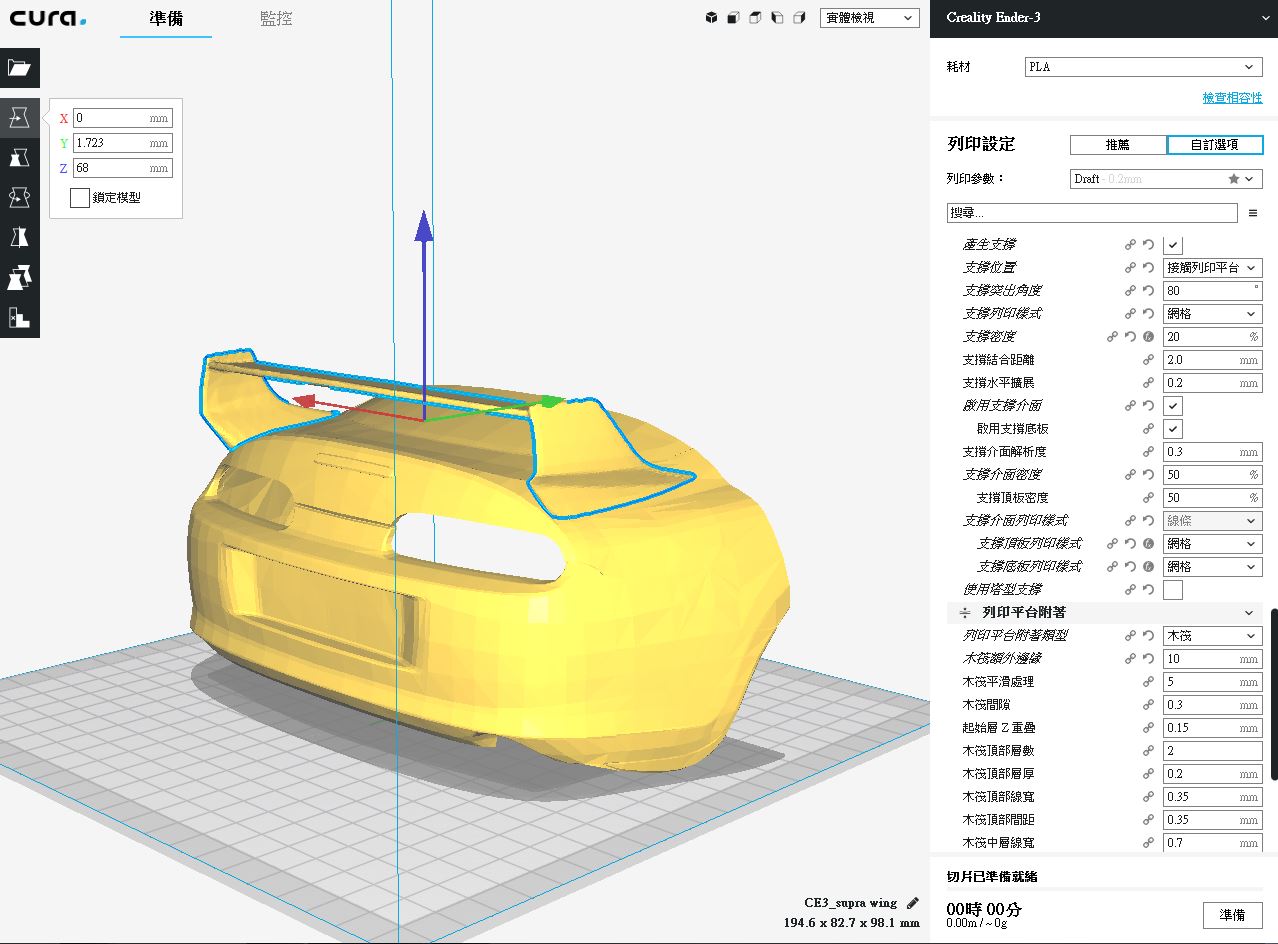This screenshot has height=944, width=1278.
Task: Click the link icon beside 支撐結合距離
Action: [1149, 360]
